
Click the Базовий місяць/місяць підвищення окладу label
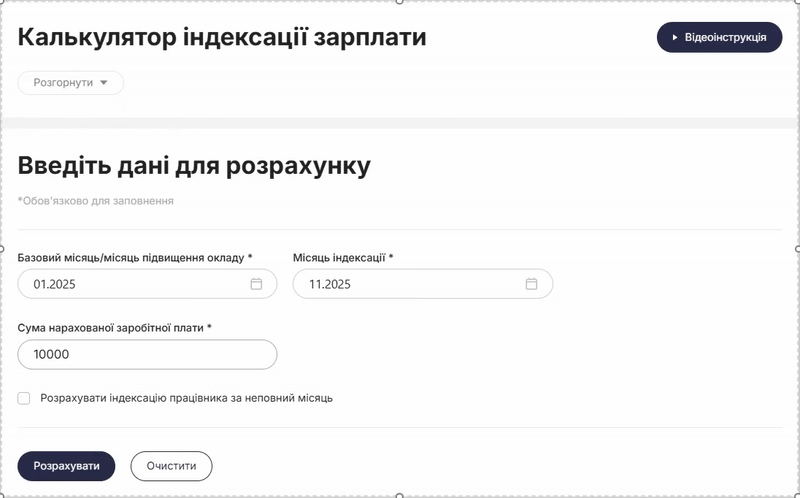point(135,258)
